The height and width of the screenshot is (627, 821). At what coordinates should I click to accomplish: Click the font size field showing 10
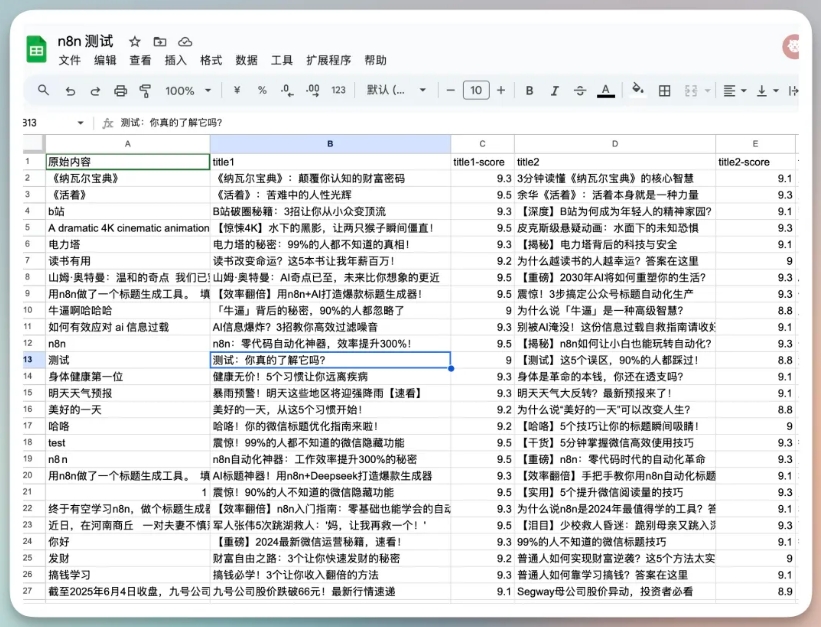[476, 90]
